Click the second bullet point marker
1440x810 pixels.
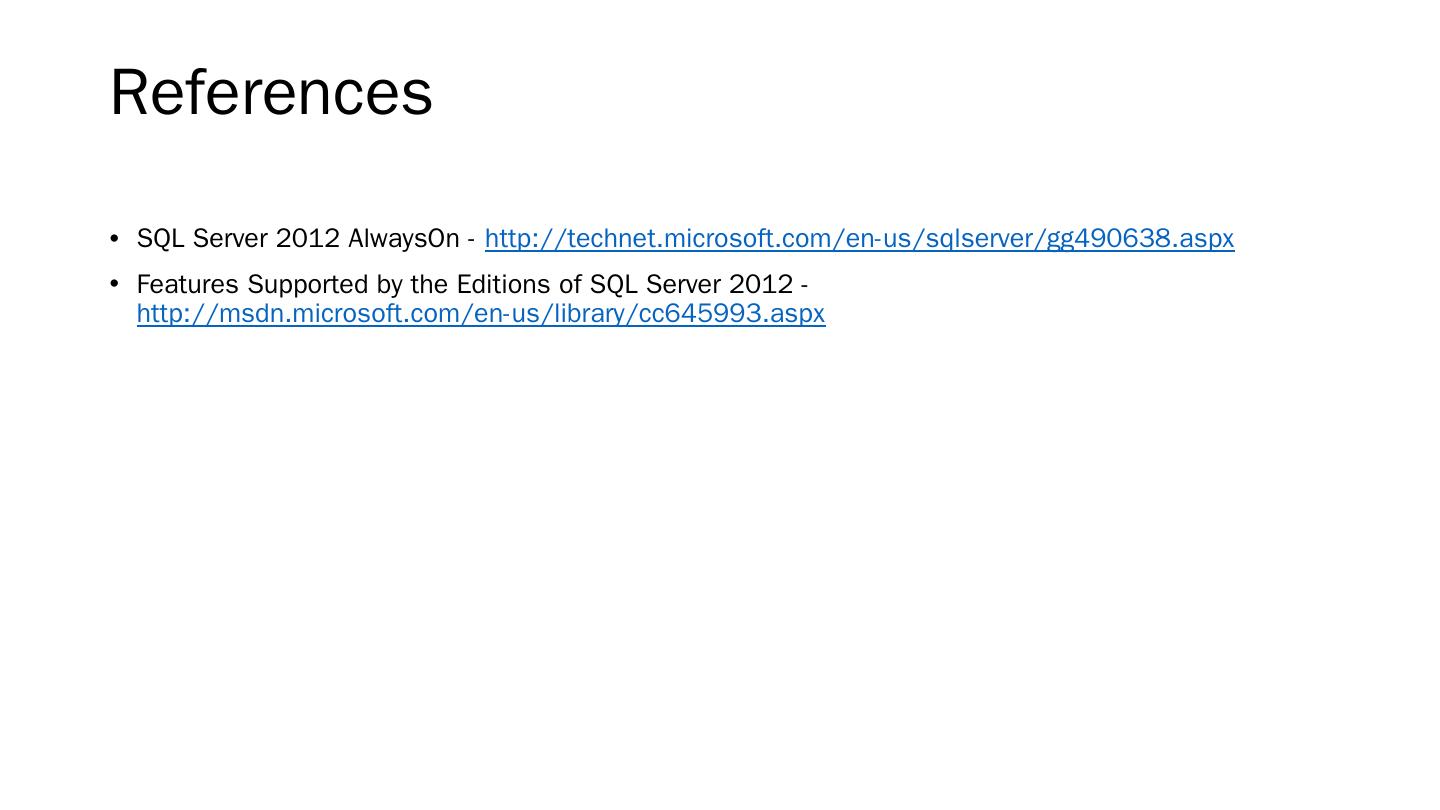click(114, 285)
